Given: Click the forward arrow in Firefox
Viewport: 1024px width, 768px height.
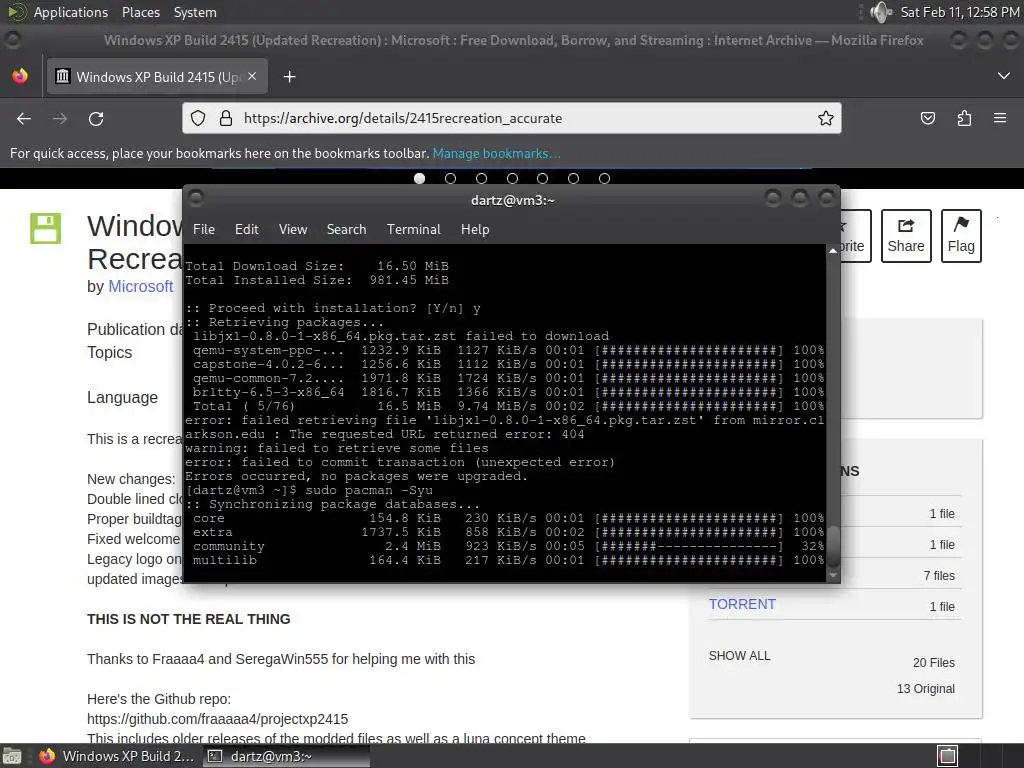Looking at the screenshot, I should (60, 118).
